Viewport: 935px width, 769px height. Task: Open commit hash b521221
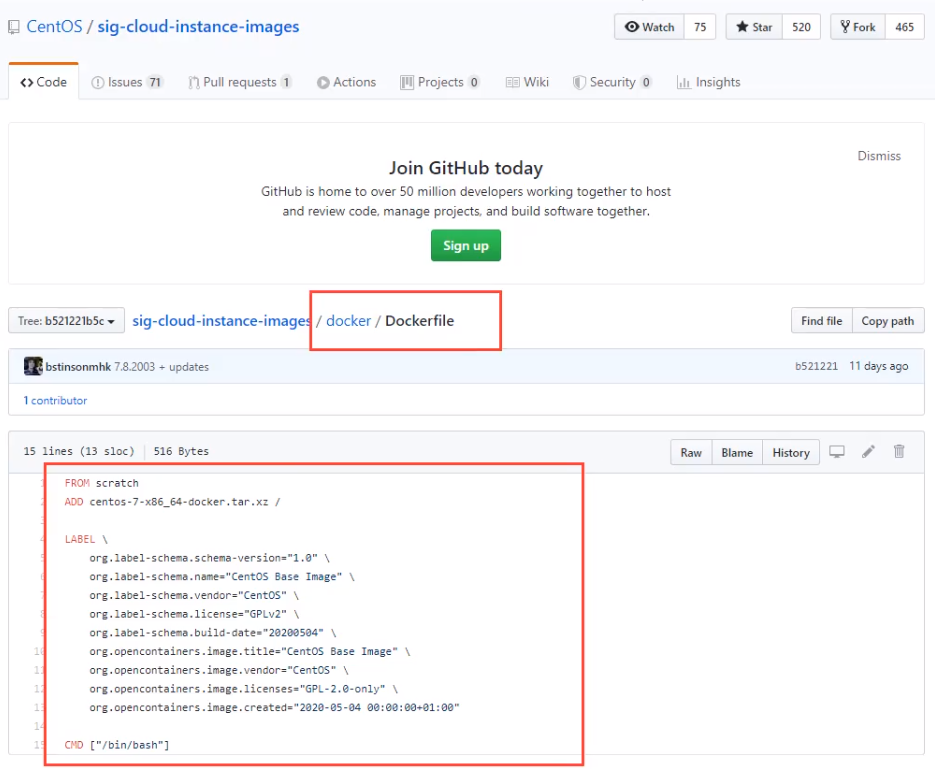coord(816,366)
